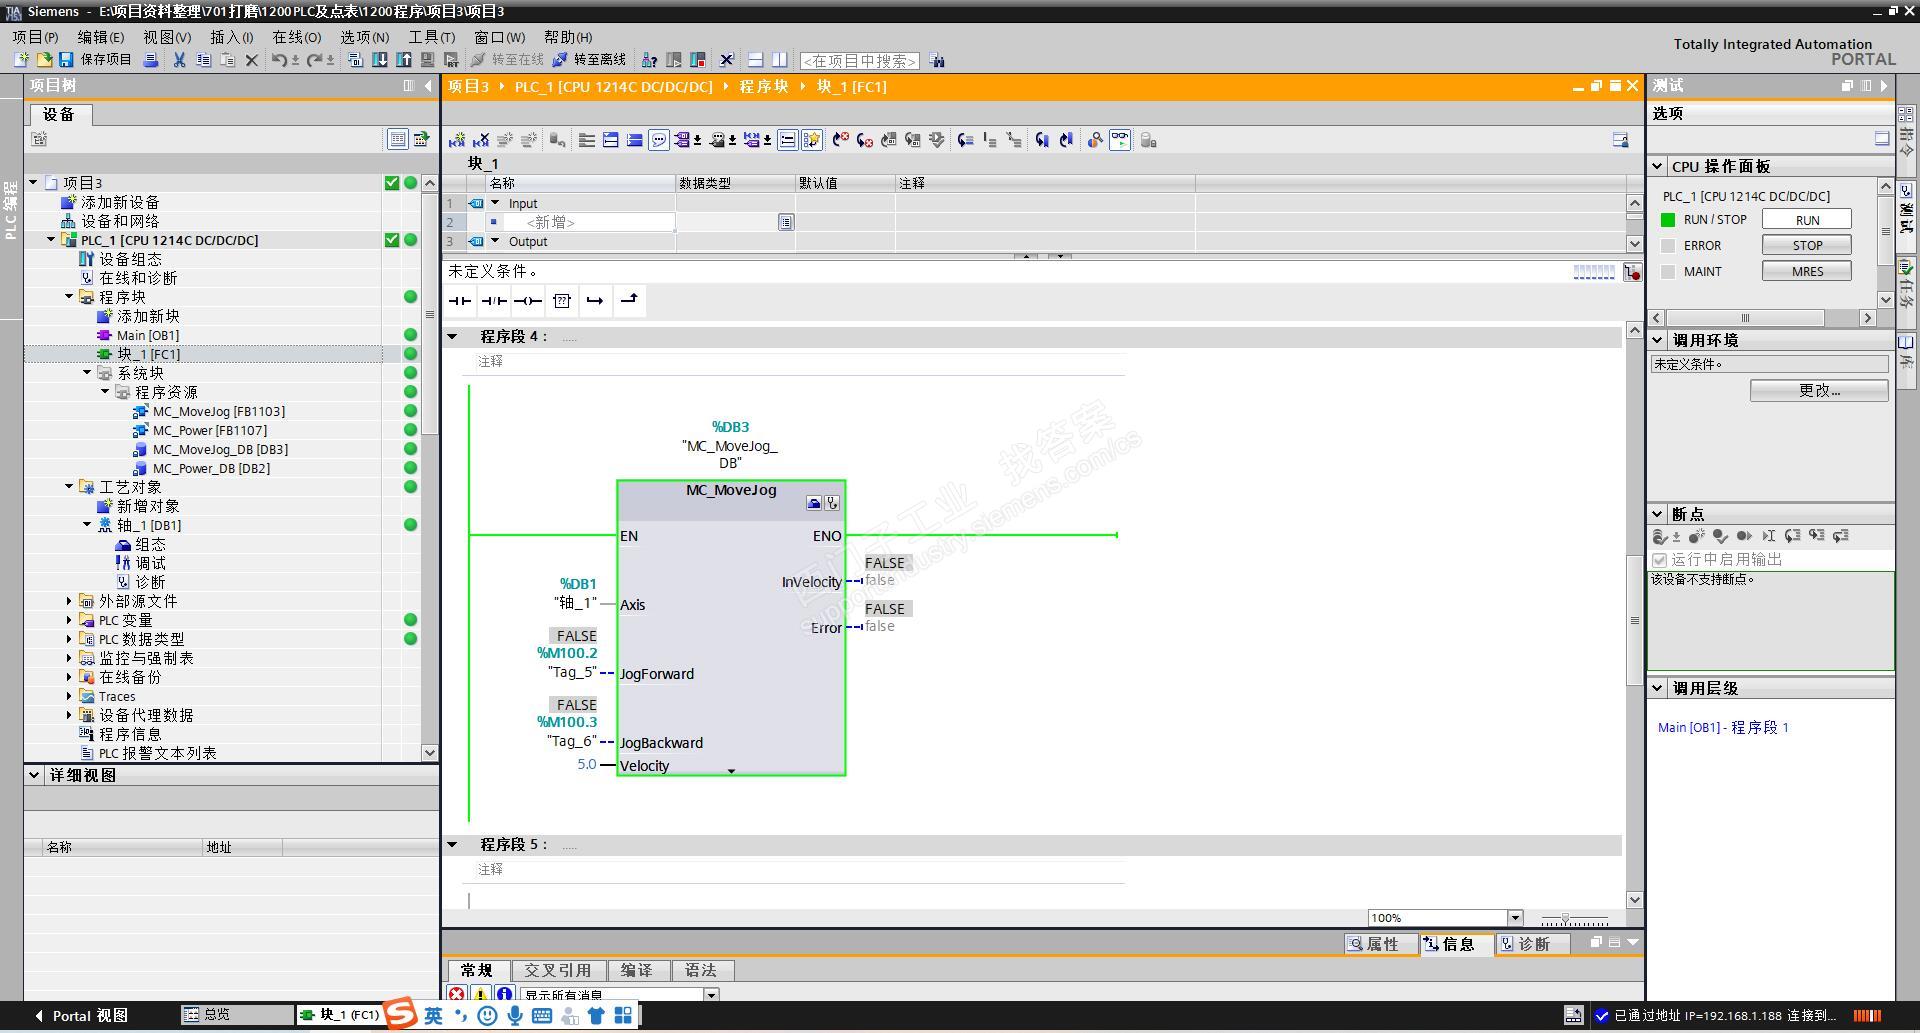Click the CPU panel horizontal scrollbar

coord(1745,318)
